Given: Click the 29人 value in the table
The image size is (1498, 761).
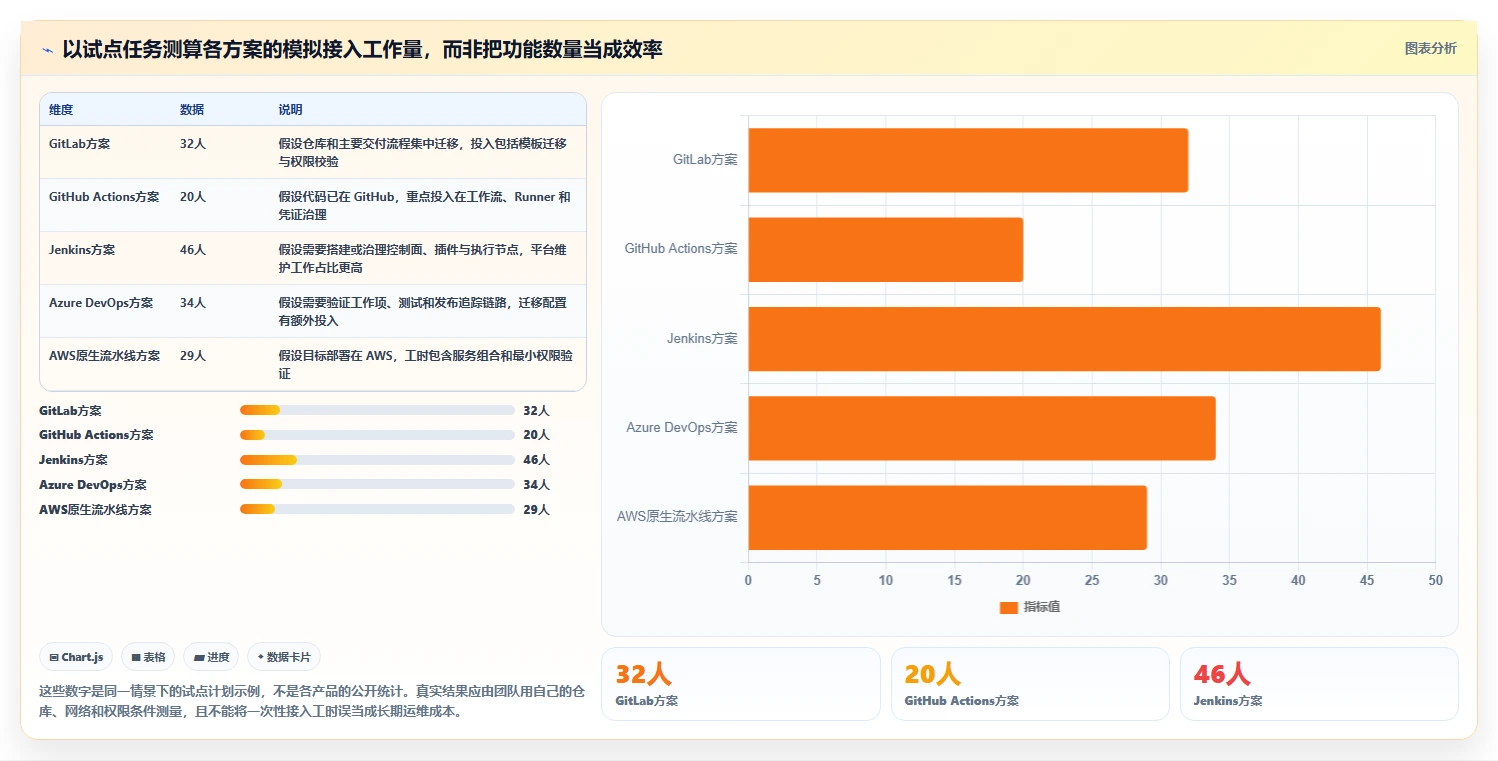Looking at the screenshot, I should pyautogui.click(x=193, y=356).
